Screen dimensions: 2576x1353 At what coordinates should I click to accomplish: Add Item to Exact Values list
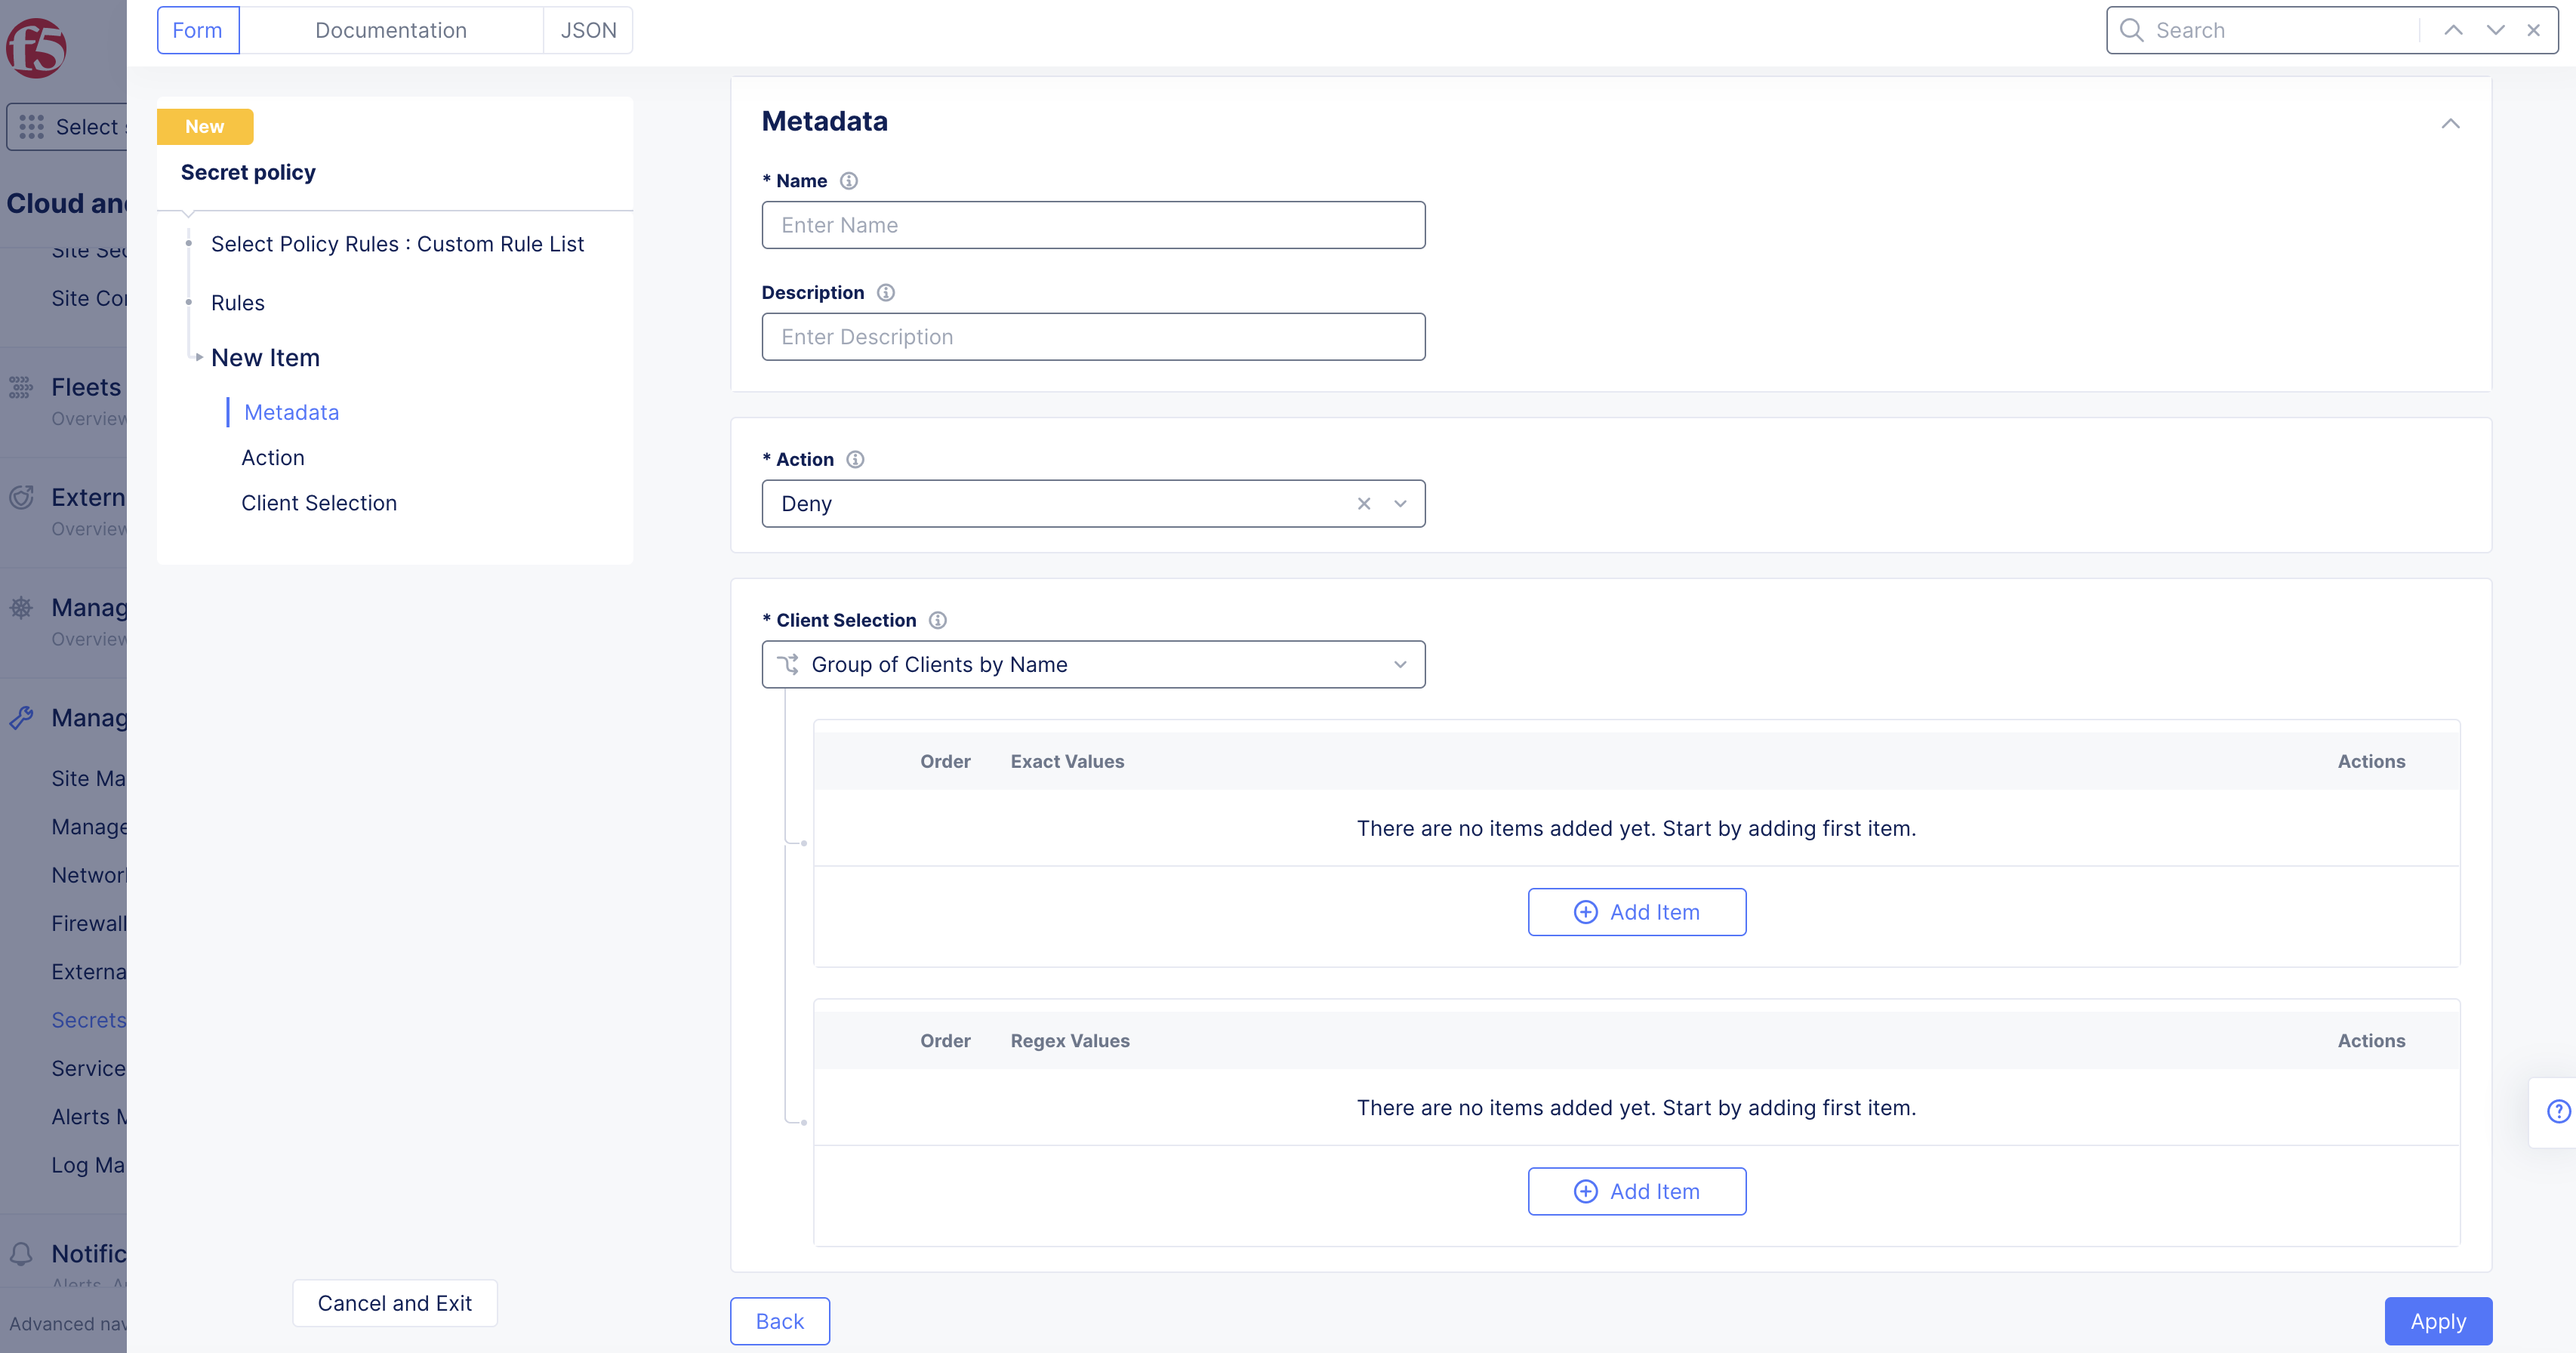(x=1636, y=912)
